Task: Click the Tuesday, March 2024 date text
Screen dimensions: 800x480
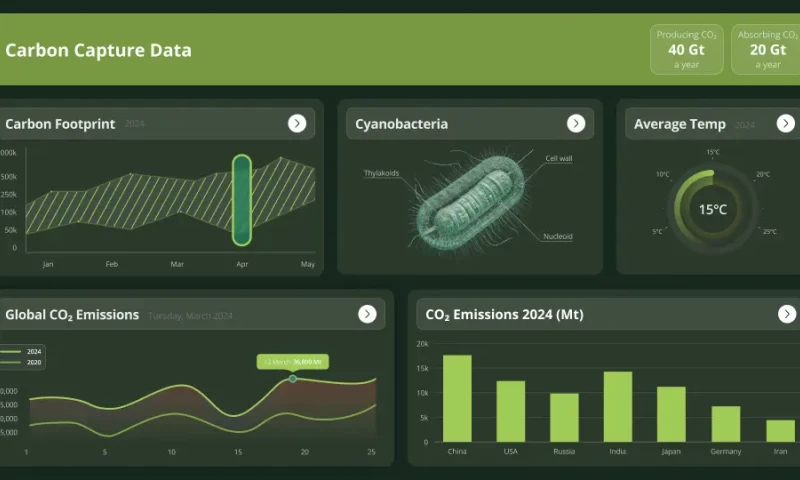Action: click(x=190, y=316)
